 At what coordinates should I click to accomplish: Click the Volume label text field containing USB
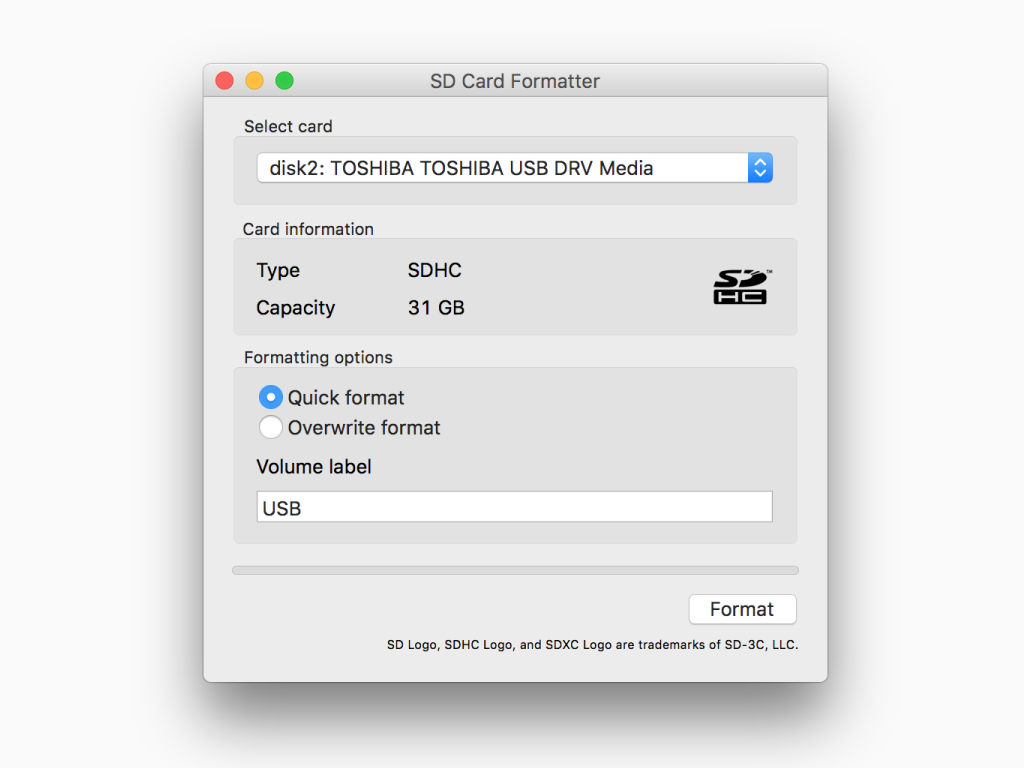[x=515, y=507]
